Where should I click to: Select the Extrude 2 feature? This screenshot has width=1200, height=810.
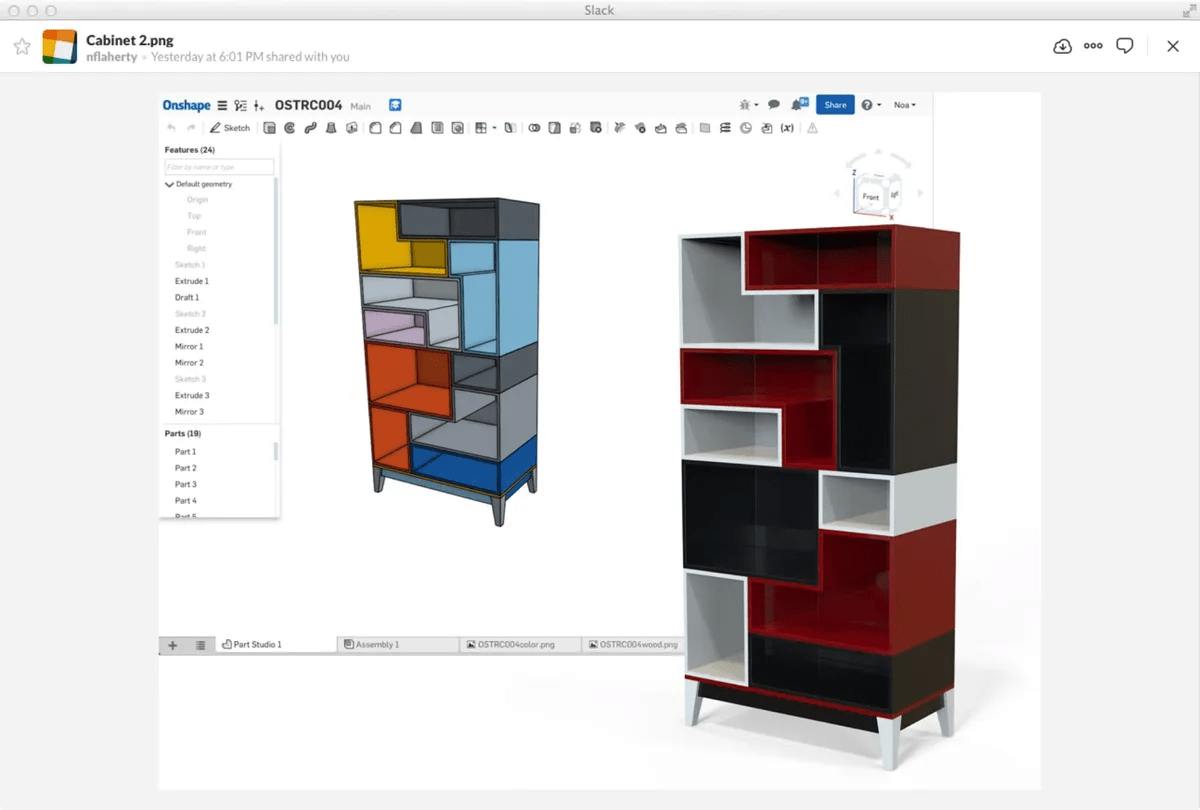coord(192,330)
